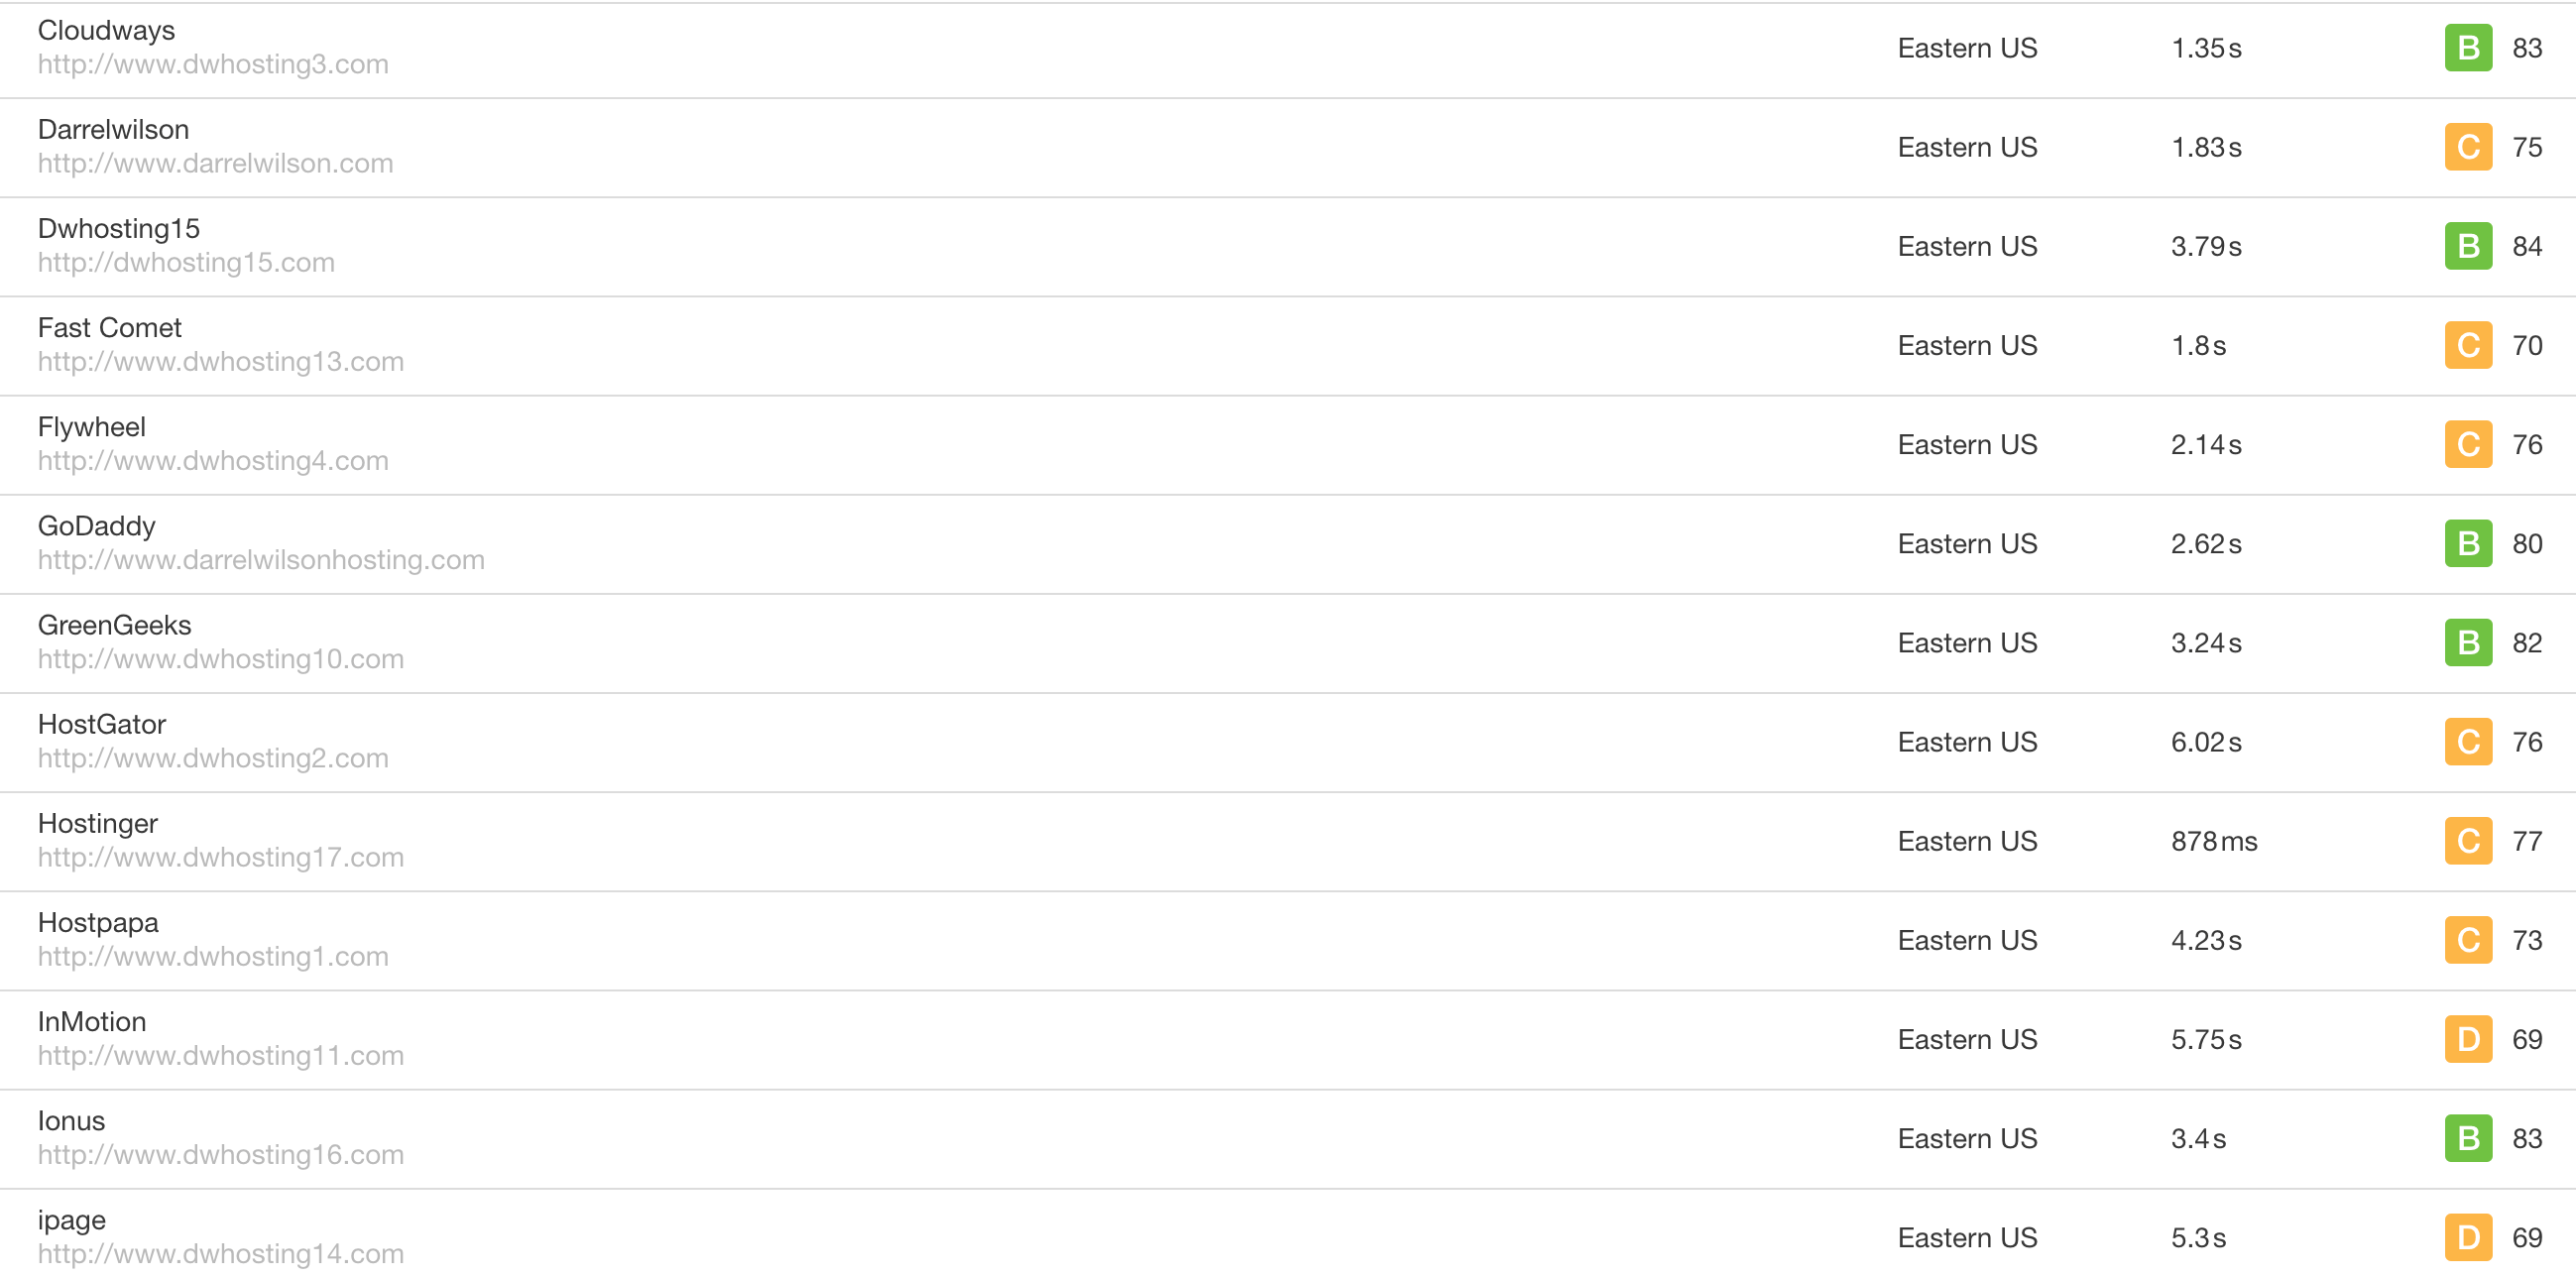This screenshot has height=1278, width=2576.
Task: Click the B grade badge for Dwhosting15
Action: pos(2468,246)
